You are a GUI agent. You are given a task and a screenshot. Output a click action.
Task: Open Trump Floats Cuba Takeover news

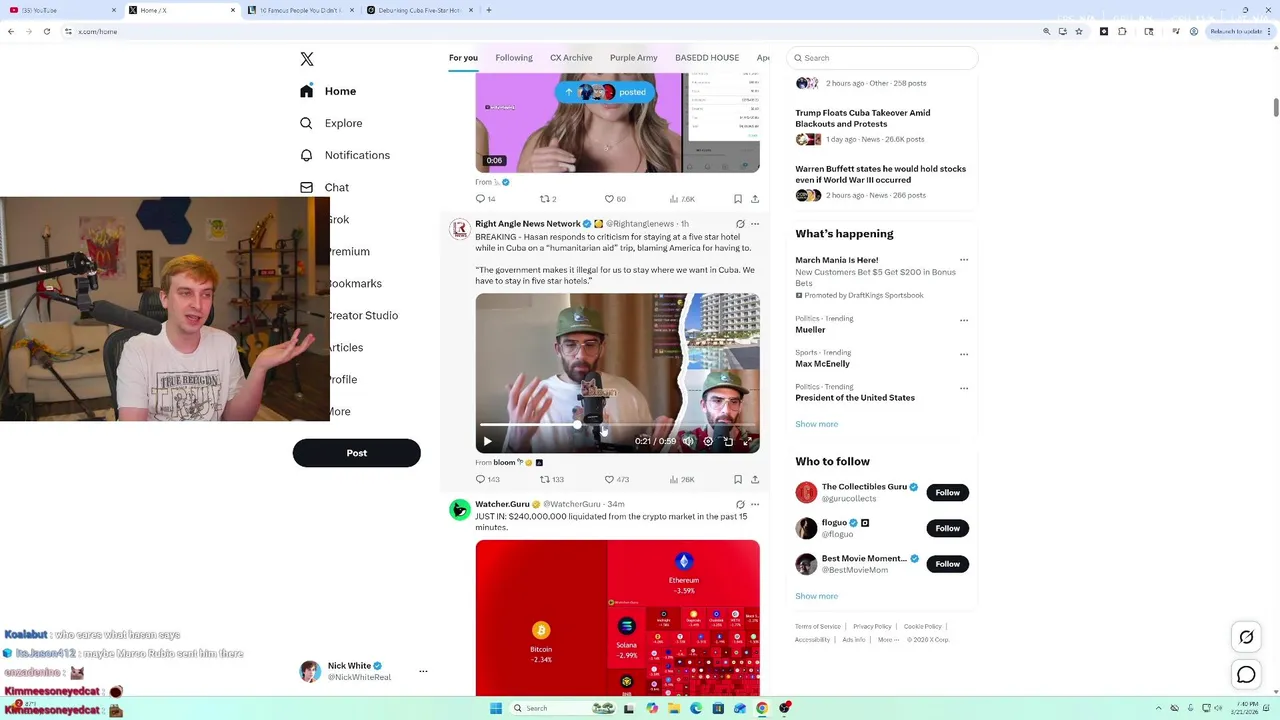pyautogui.click(x=862, y=118)
